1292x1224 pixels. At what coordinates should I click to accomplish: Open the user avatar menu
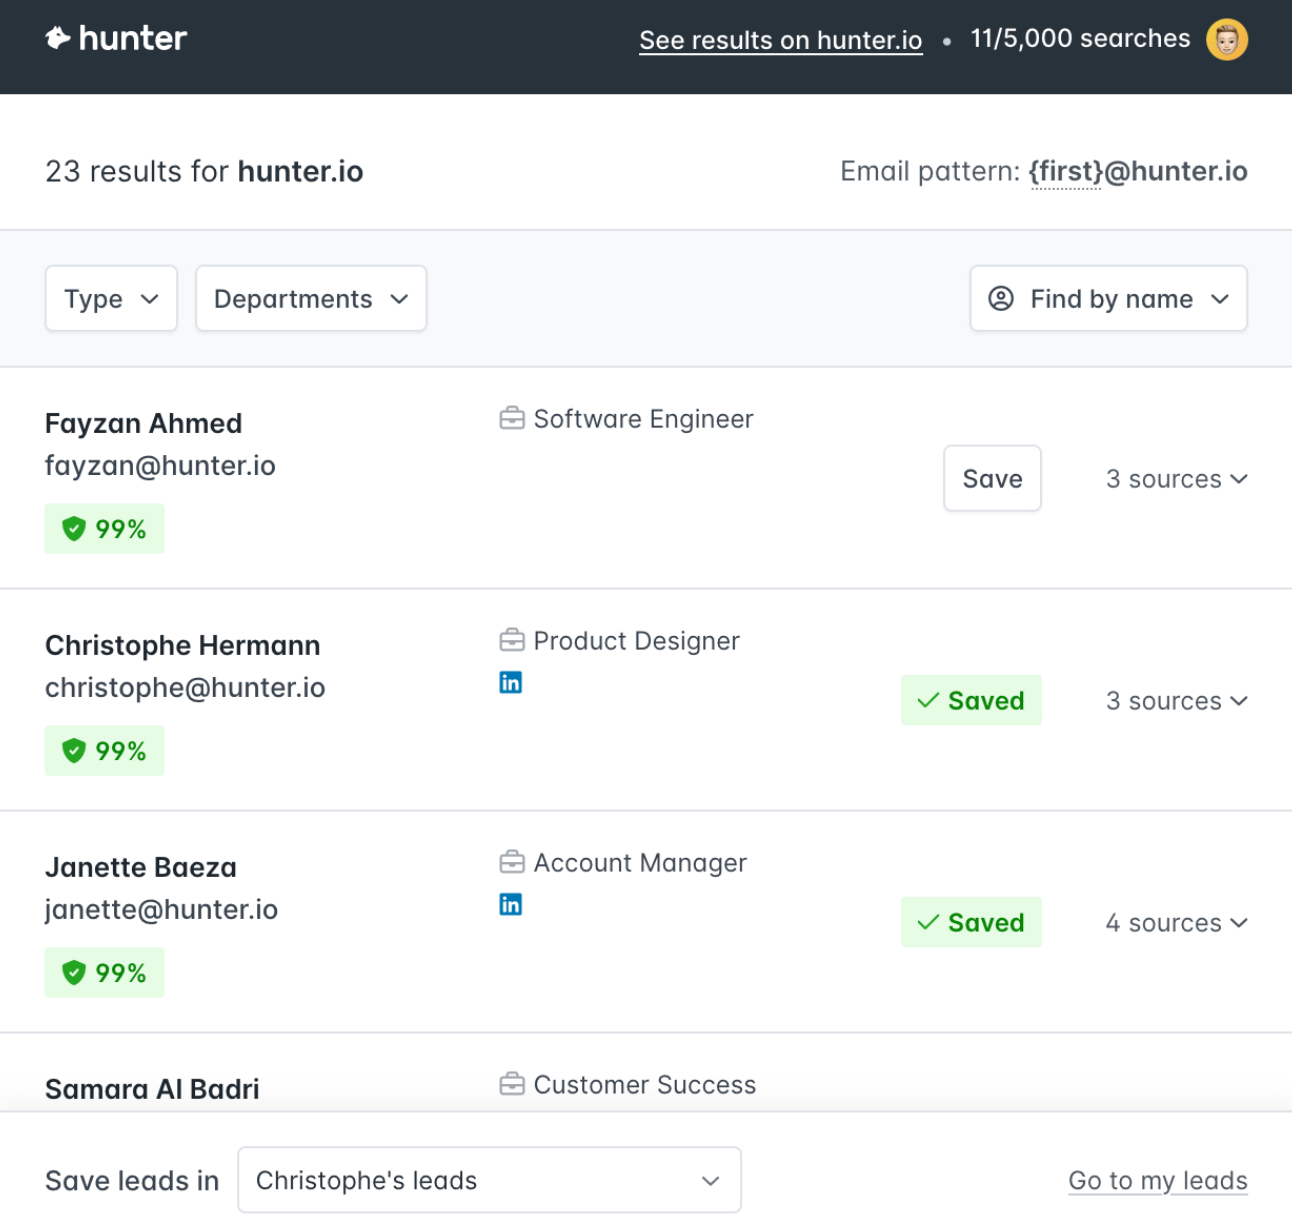[x=1227, y=40]
